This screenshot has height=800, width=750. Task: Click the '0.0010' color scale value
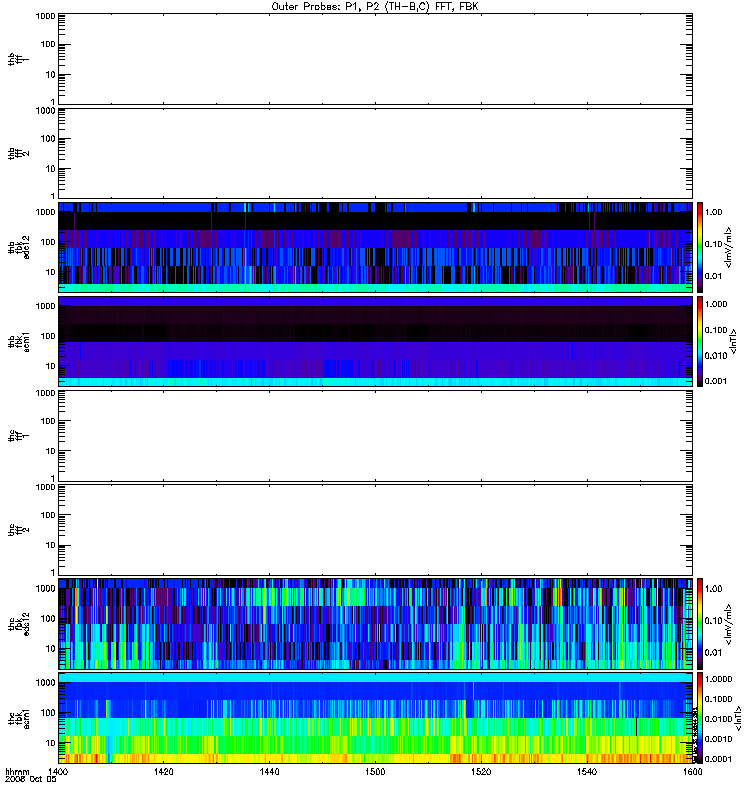(x=718, y=739)
